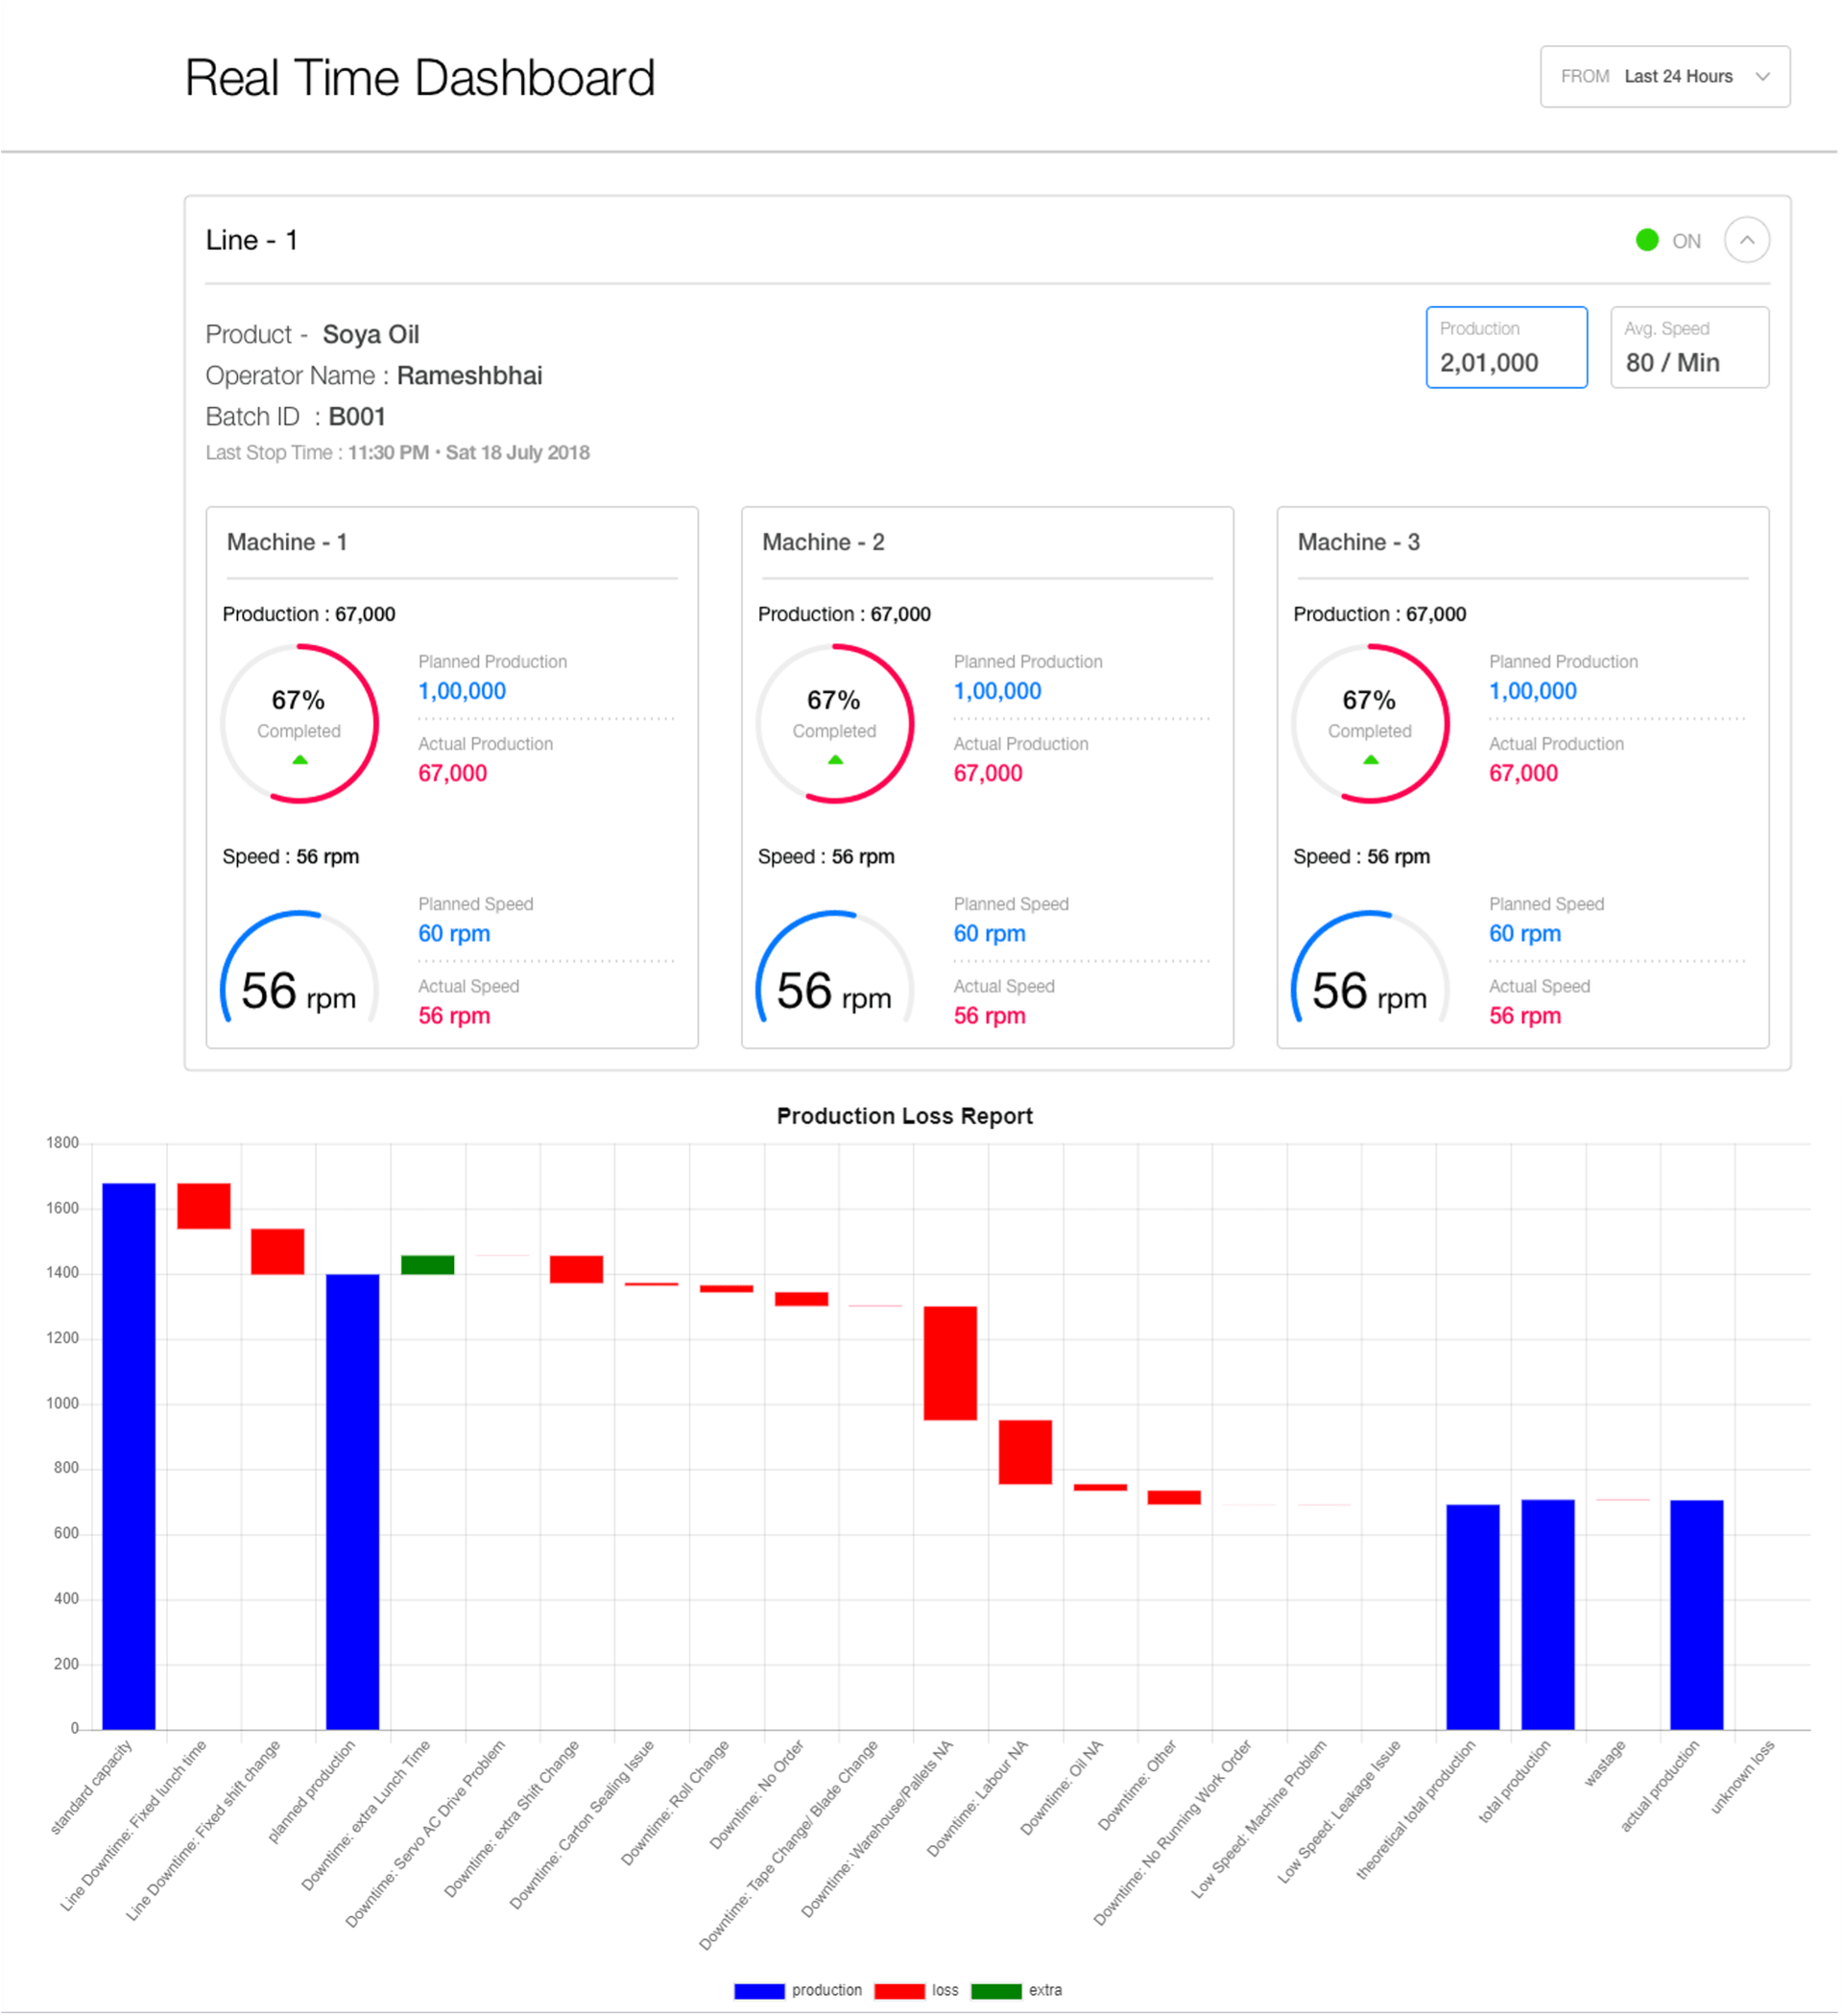
Task: Click Machine - 2 green completion arrow
Action: pyautogui.click(x=835, y=760)
